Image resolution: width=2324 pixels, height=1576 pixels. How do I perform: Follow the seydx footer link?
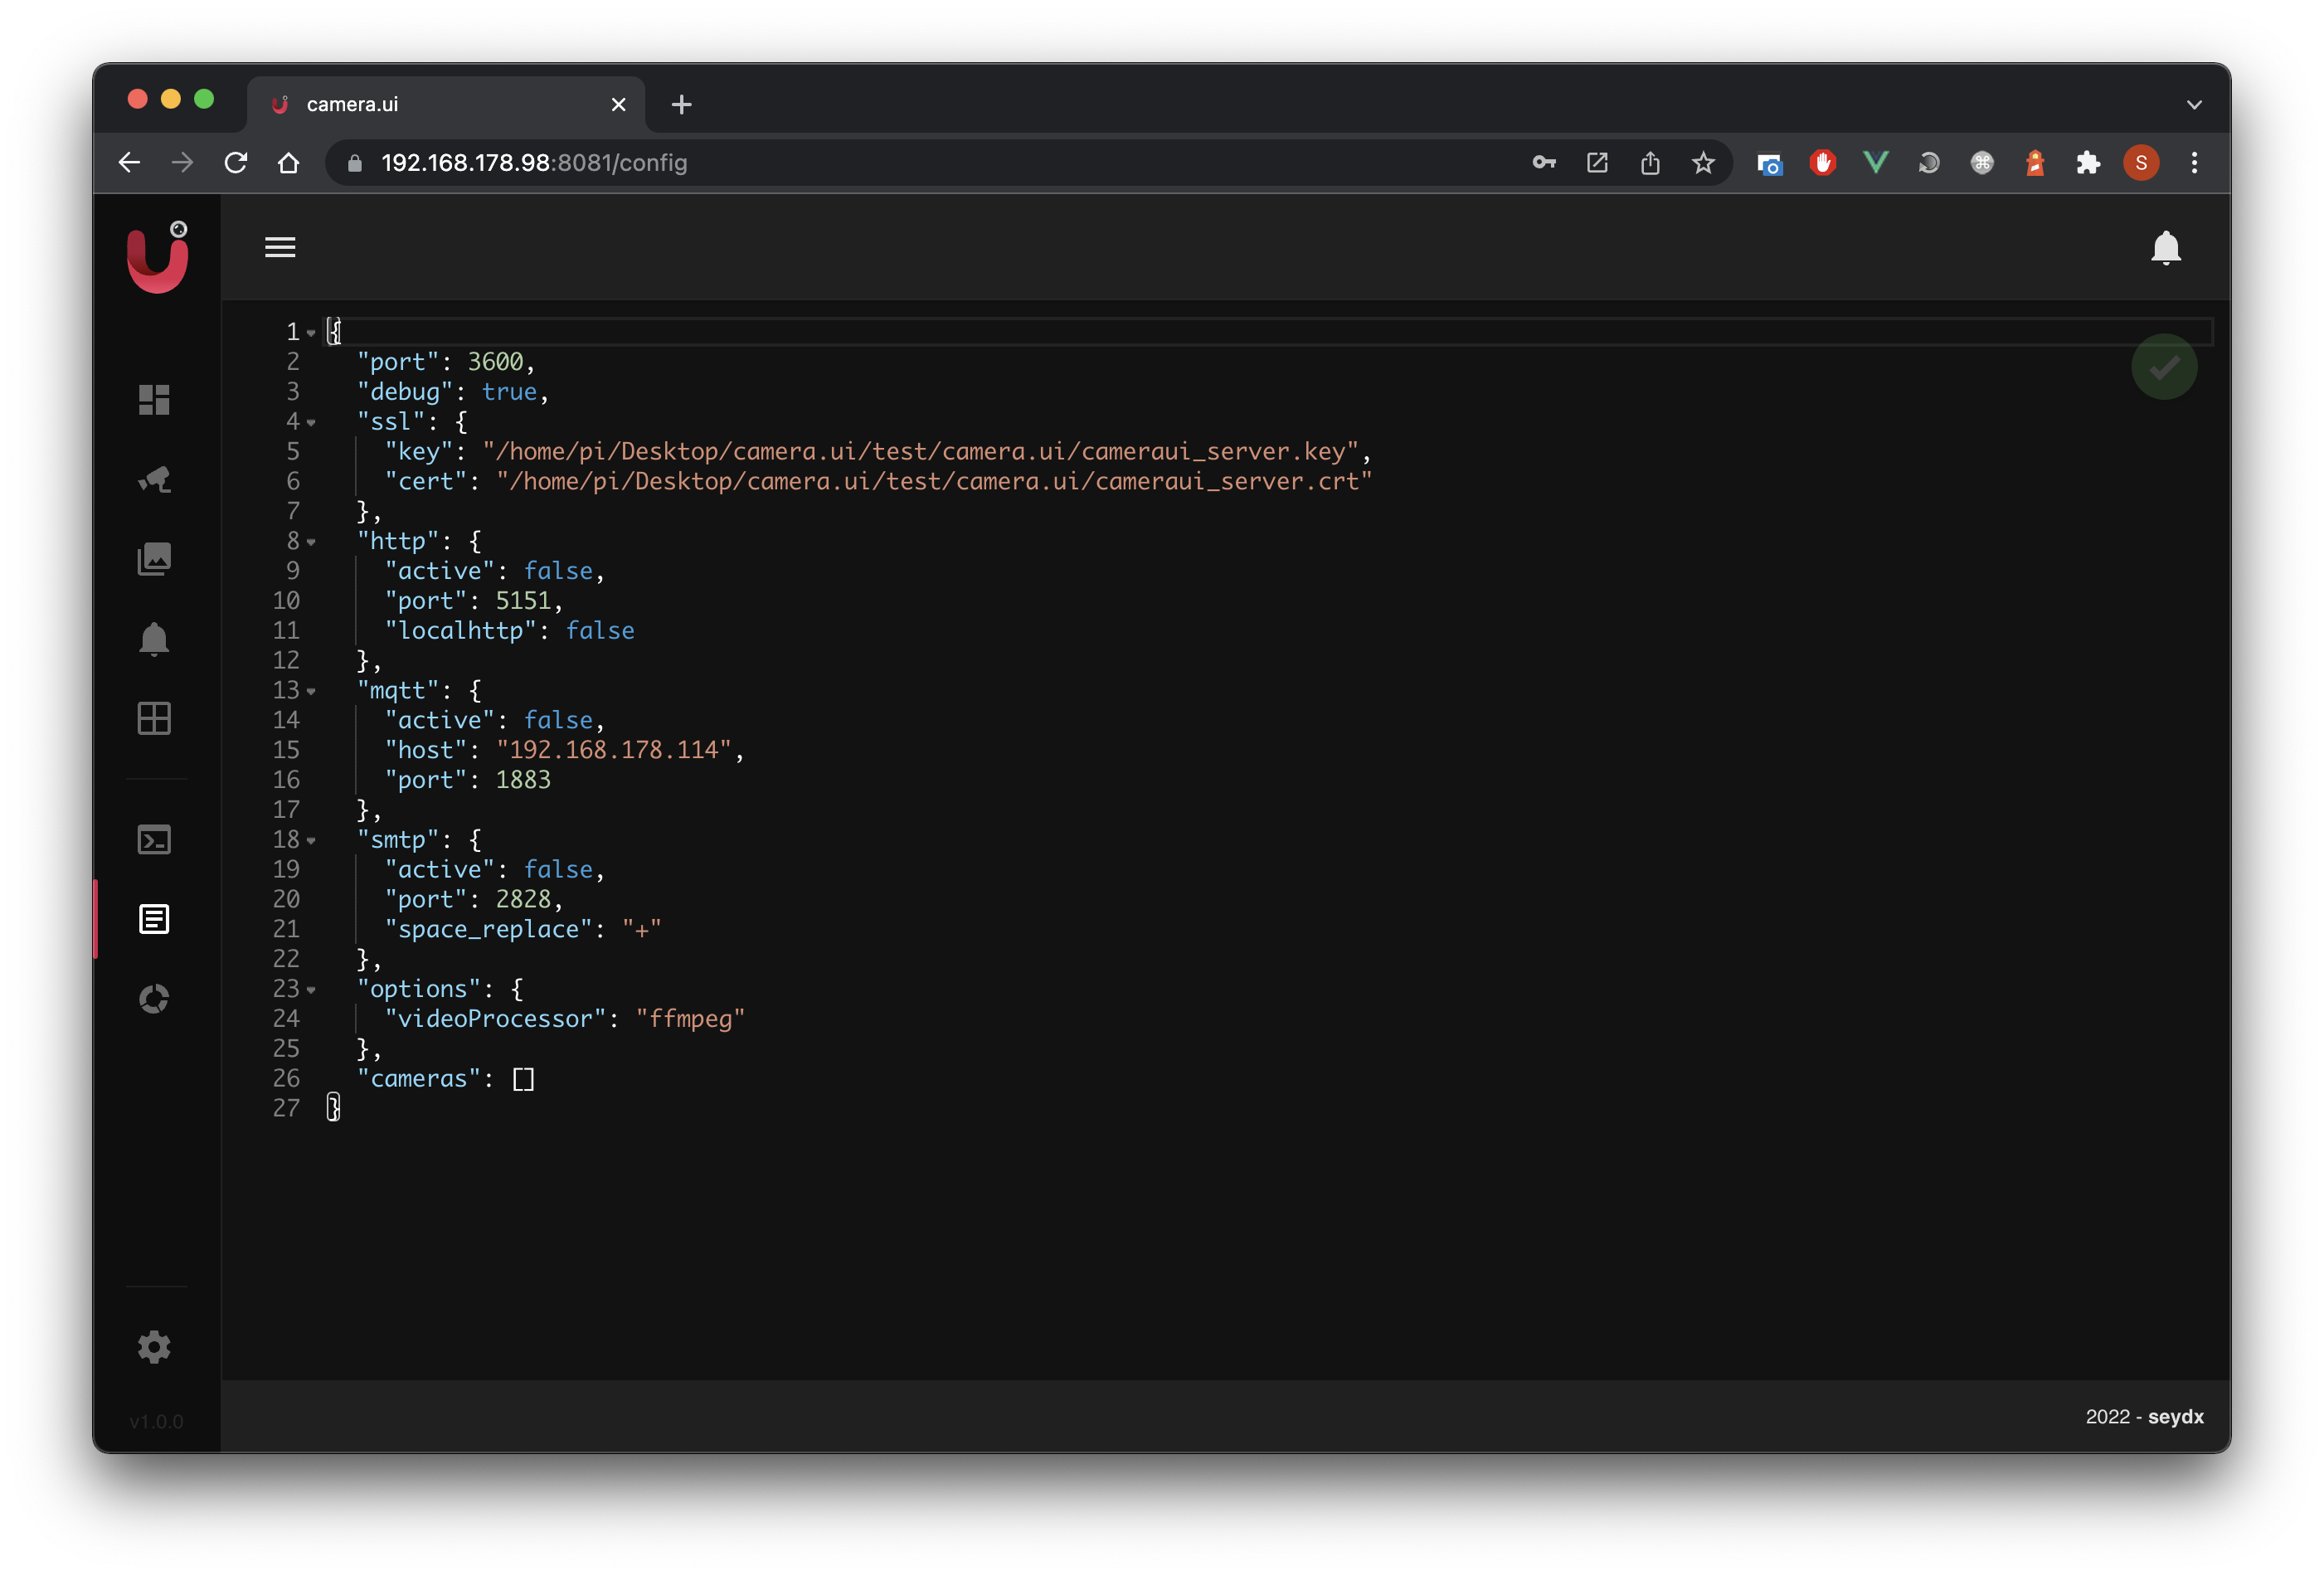[x=2175, y=1416]
